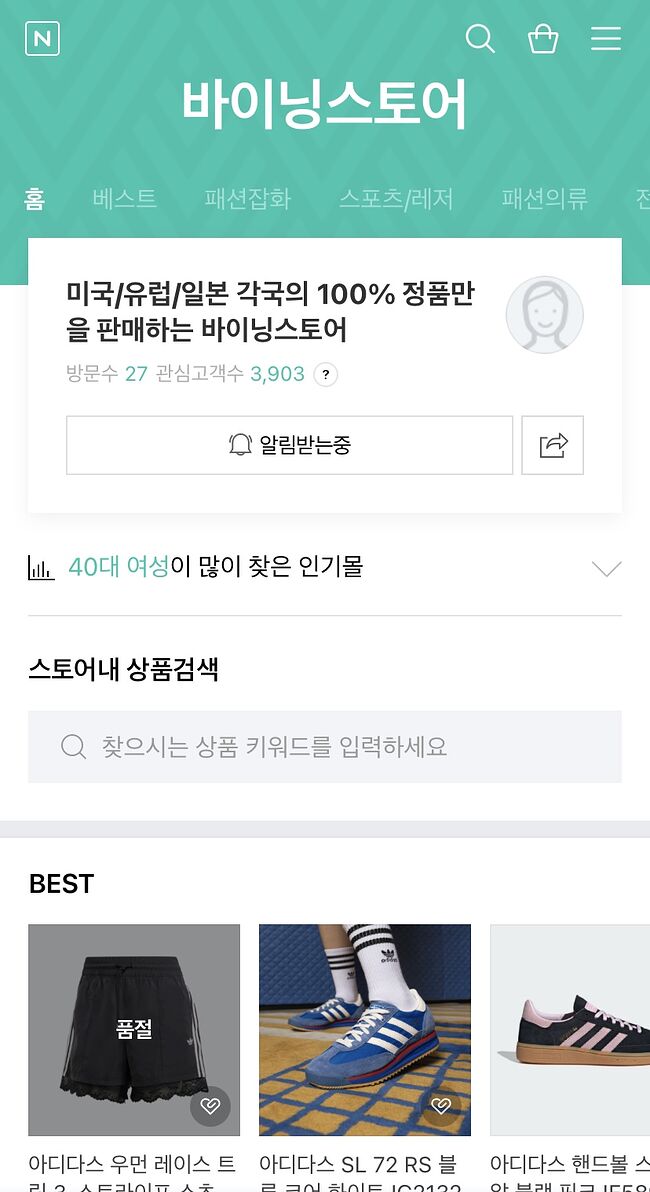The width and height of the screenshot is (650, 1192).
Task: Click the in-store product search field
Action: coord(325,747)
